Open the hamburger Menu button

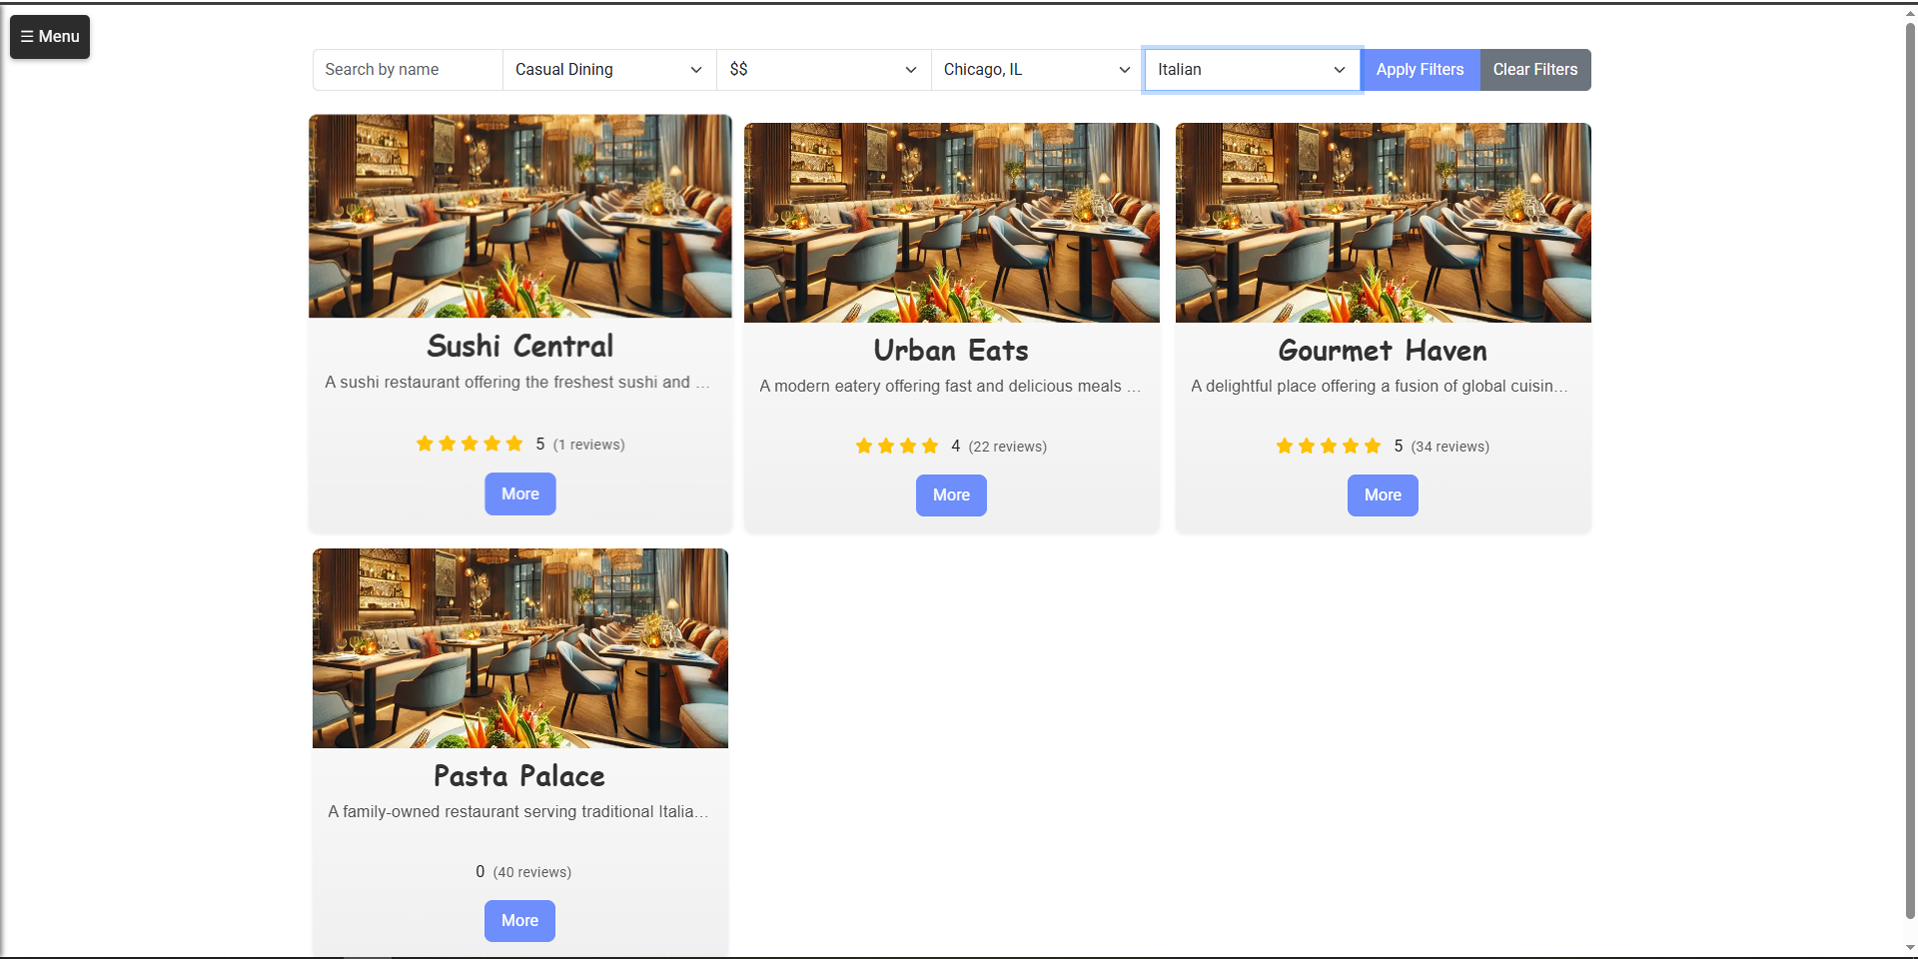click(x=50, y=37)
